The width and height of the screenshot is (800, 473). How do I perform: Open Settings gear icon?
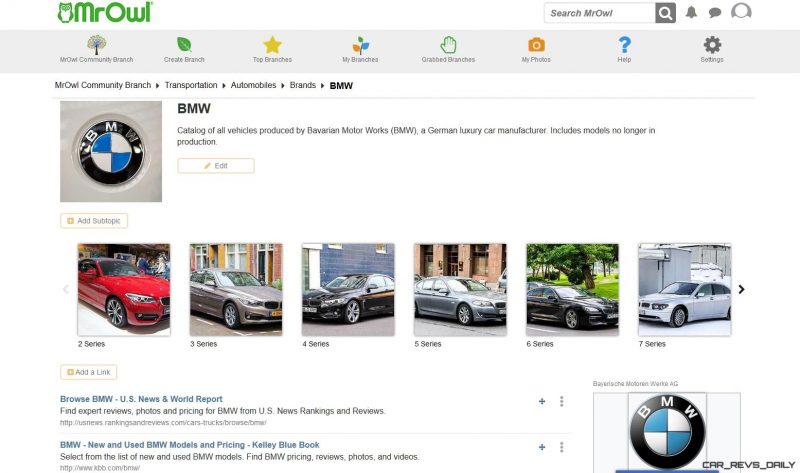tap(712, 45)
